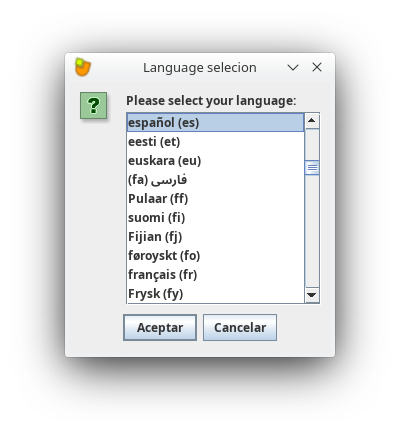Select Frysk (fy) in the list
Viewport: 400px width, 434px height.
[x=215, y=294]
